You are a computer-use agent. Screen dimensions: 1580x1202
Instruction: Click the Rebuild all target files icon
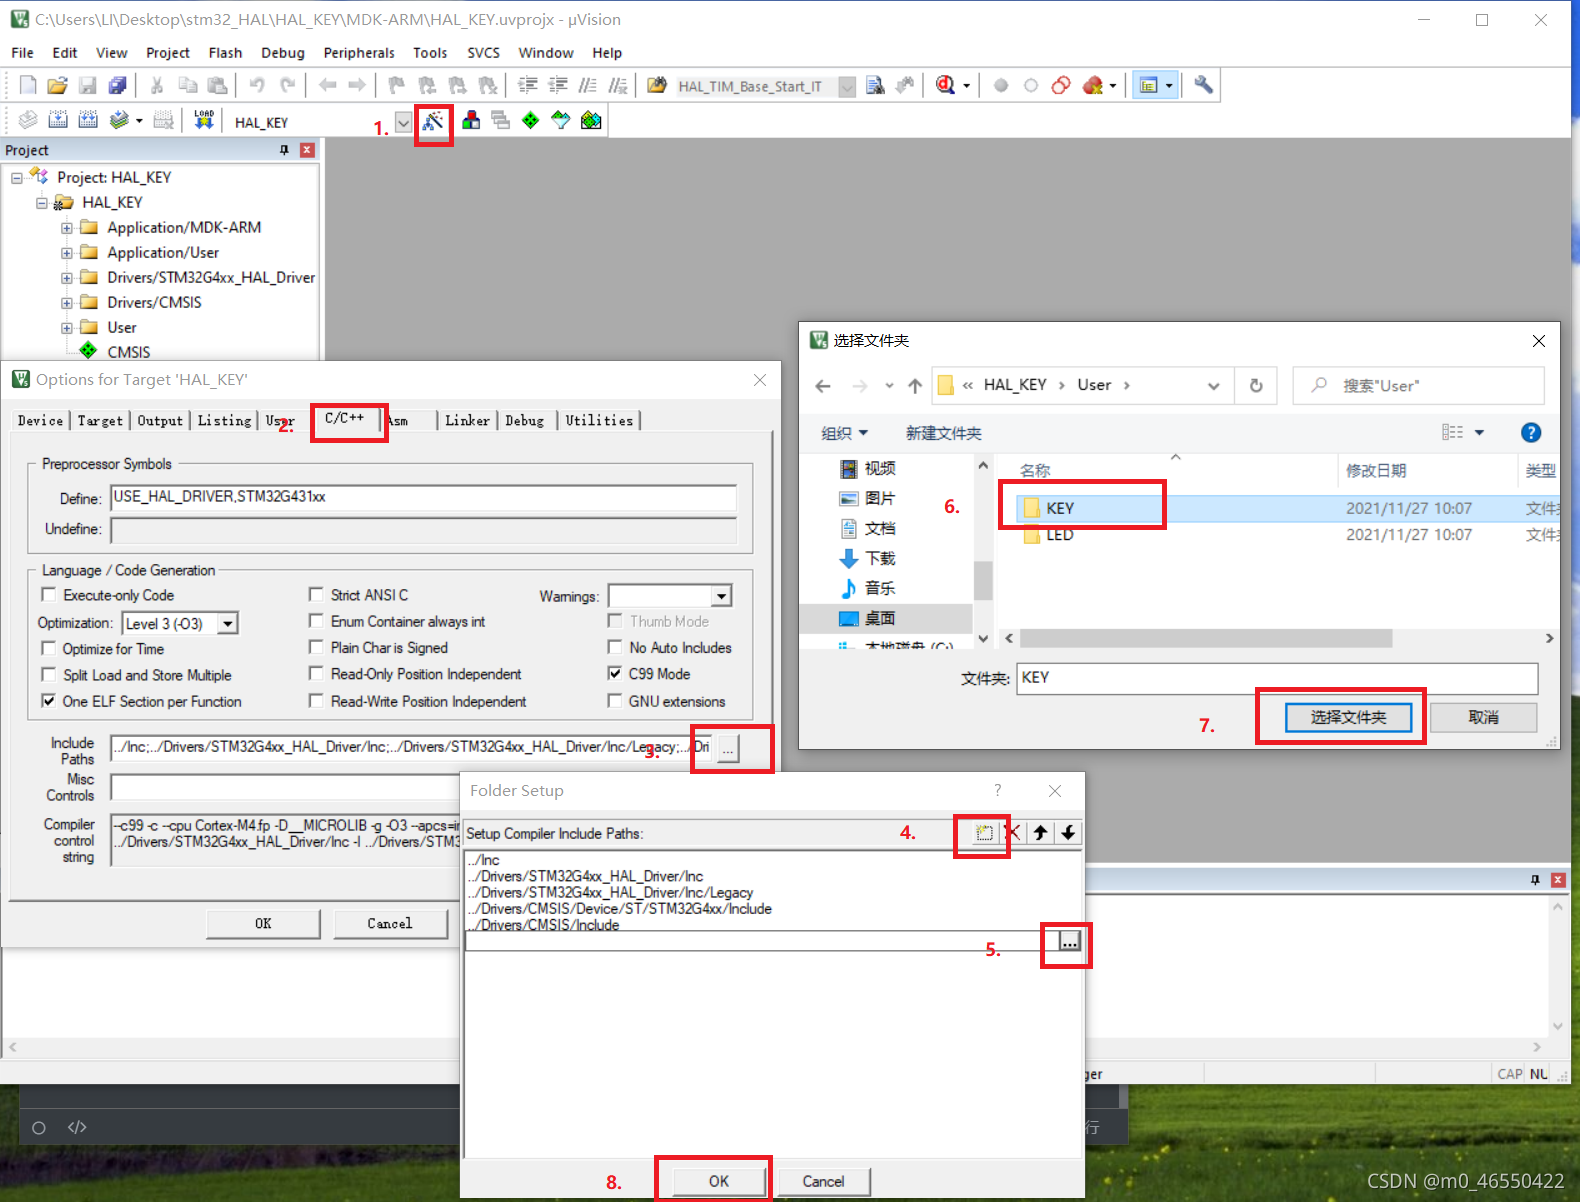pyautogui.click(x=88, y=121)
